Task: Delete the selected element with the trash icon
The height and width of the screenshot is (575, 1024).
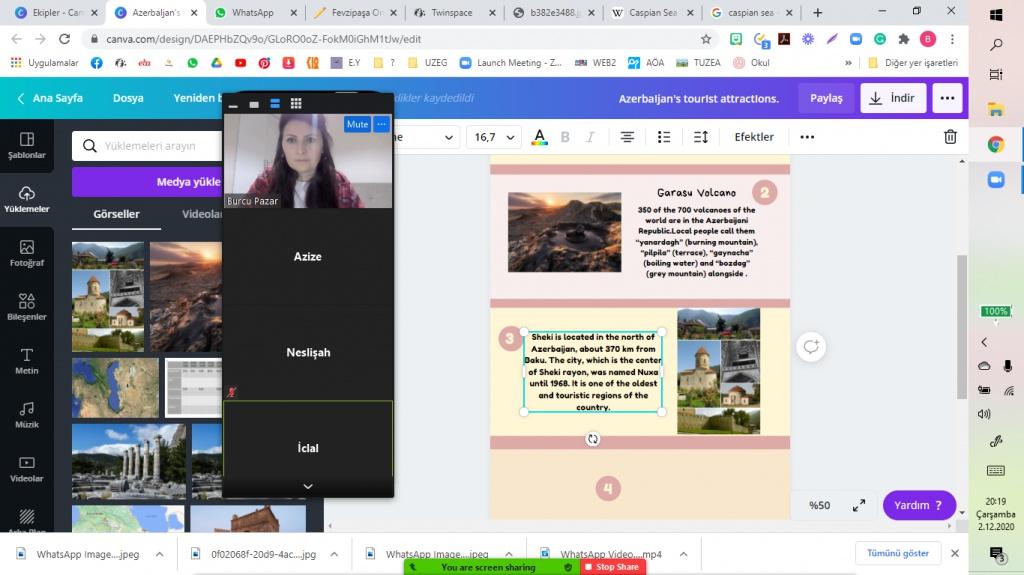Action: tap(950, 137)
